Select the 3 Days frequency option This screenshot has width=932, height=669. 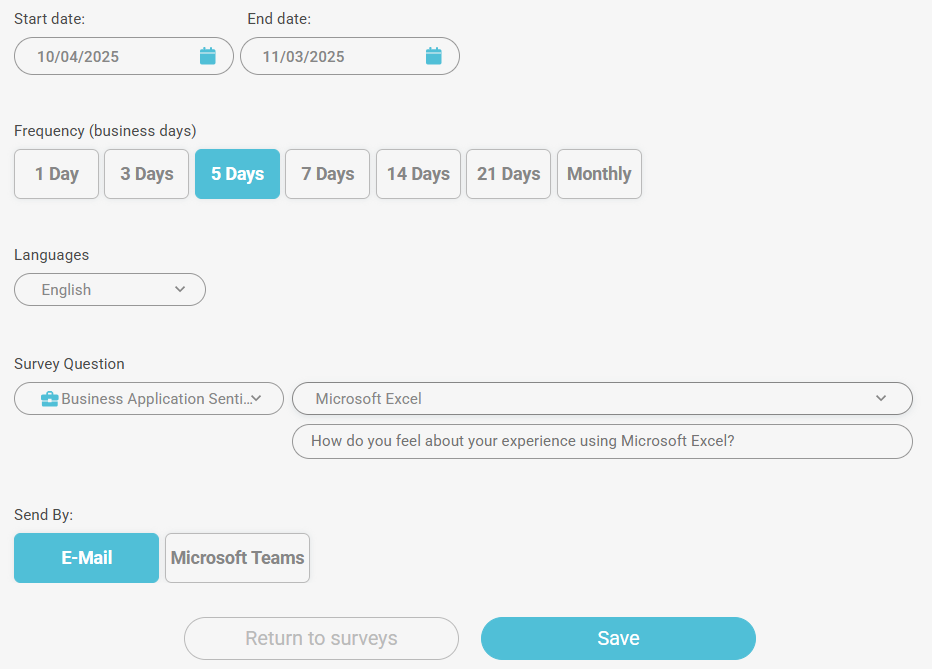click(147, 174)
